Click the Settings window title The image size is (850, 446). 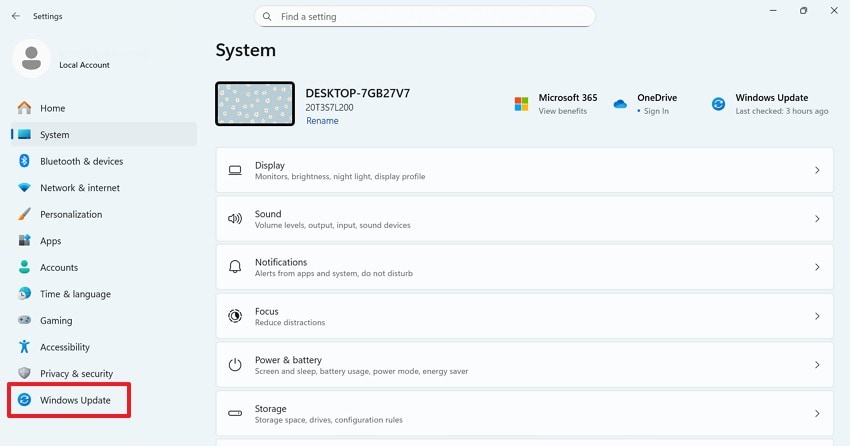pyautogui.click(x=48, y=16)
